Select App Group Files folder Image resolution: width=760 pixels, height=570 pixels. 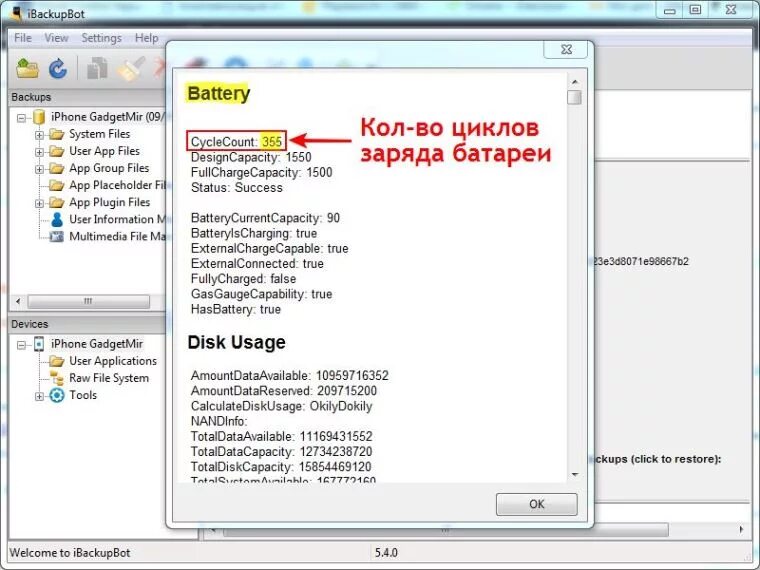(x=109, y=168)
